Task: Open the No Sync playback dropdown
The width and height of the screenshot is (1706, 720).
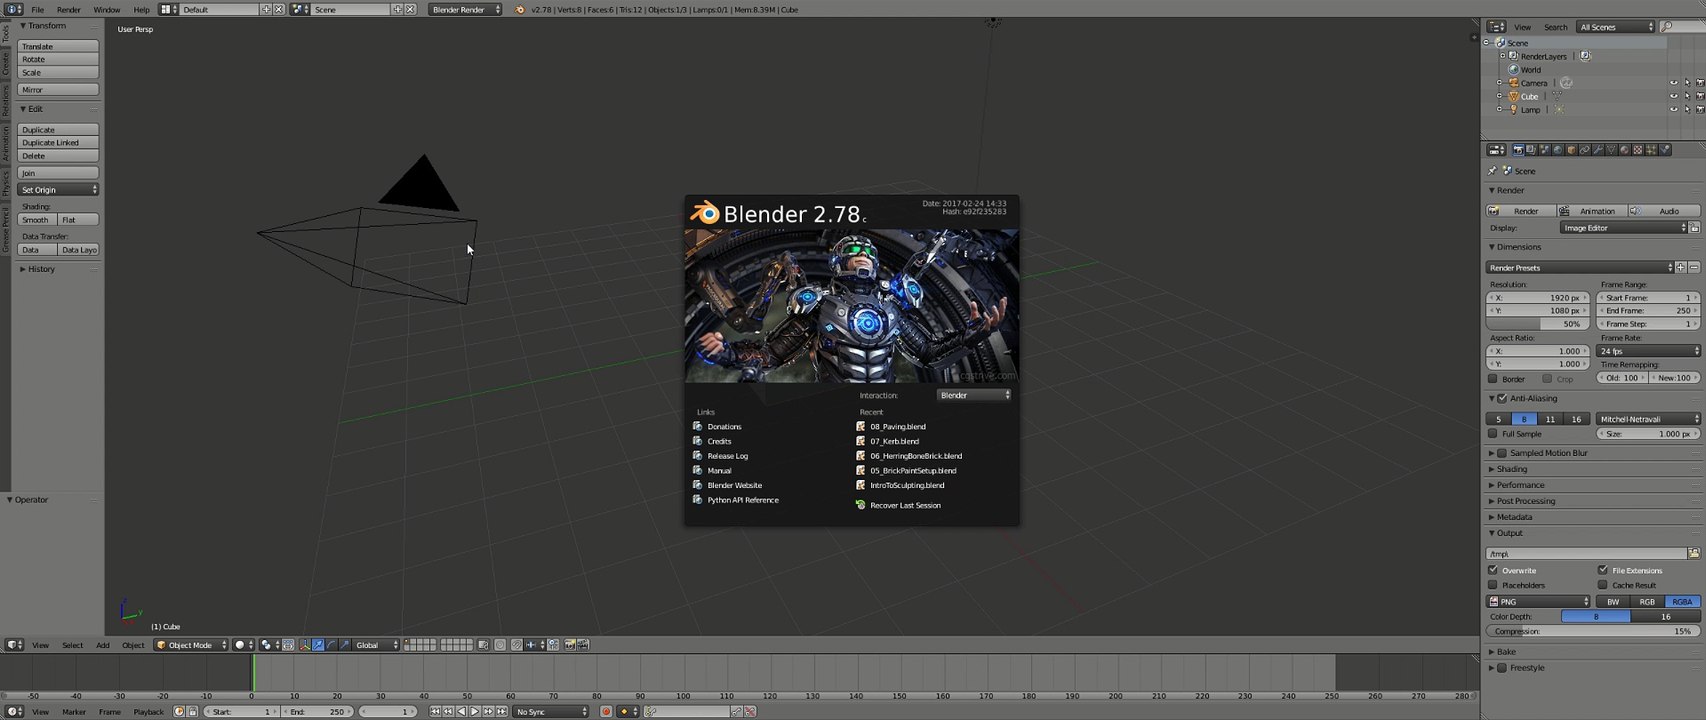Action: (x=550, y=711)
